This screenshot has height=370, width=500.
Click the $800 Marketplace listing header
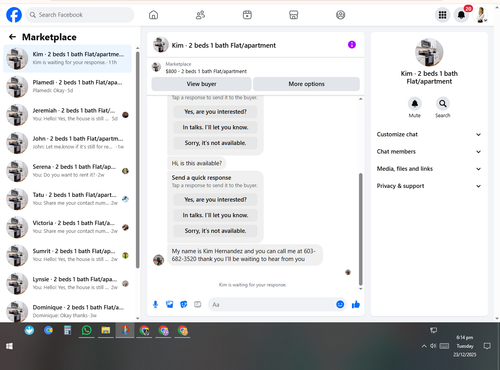(x=256, y=68)
